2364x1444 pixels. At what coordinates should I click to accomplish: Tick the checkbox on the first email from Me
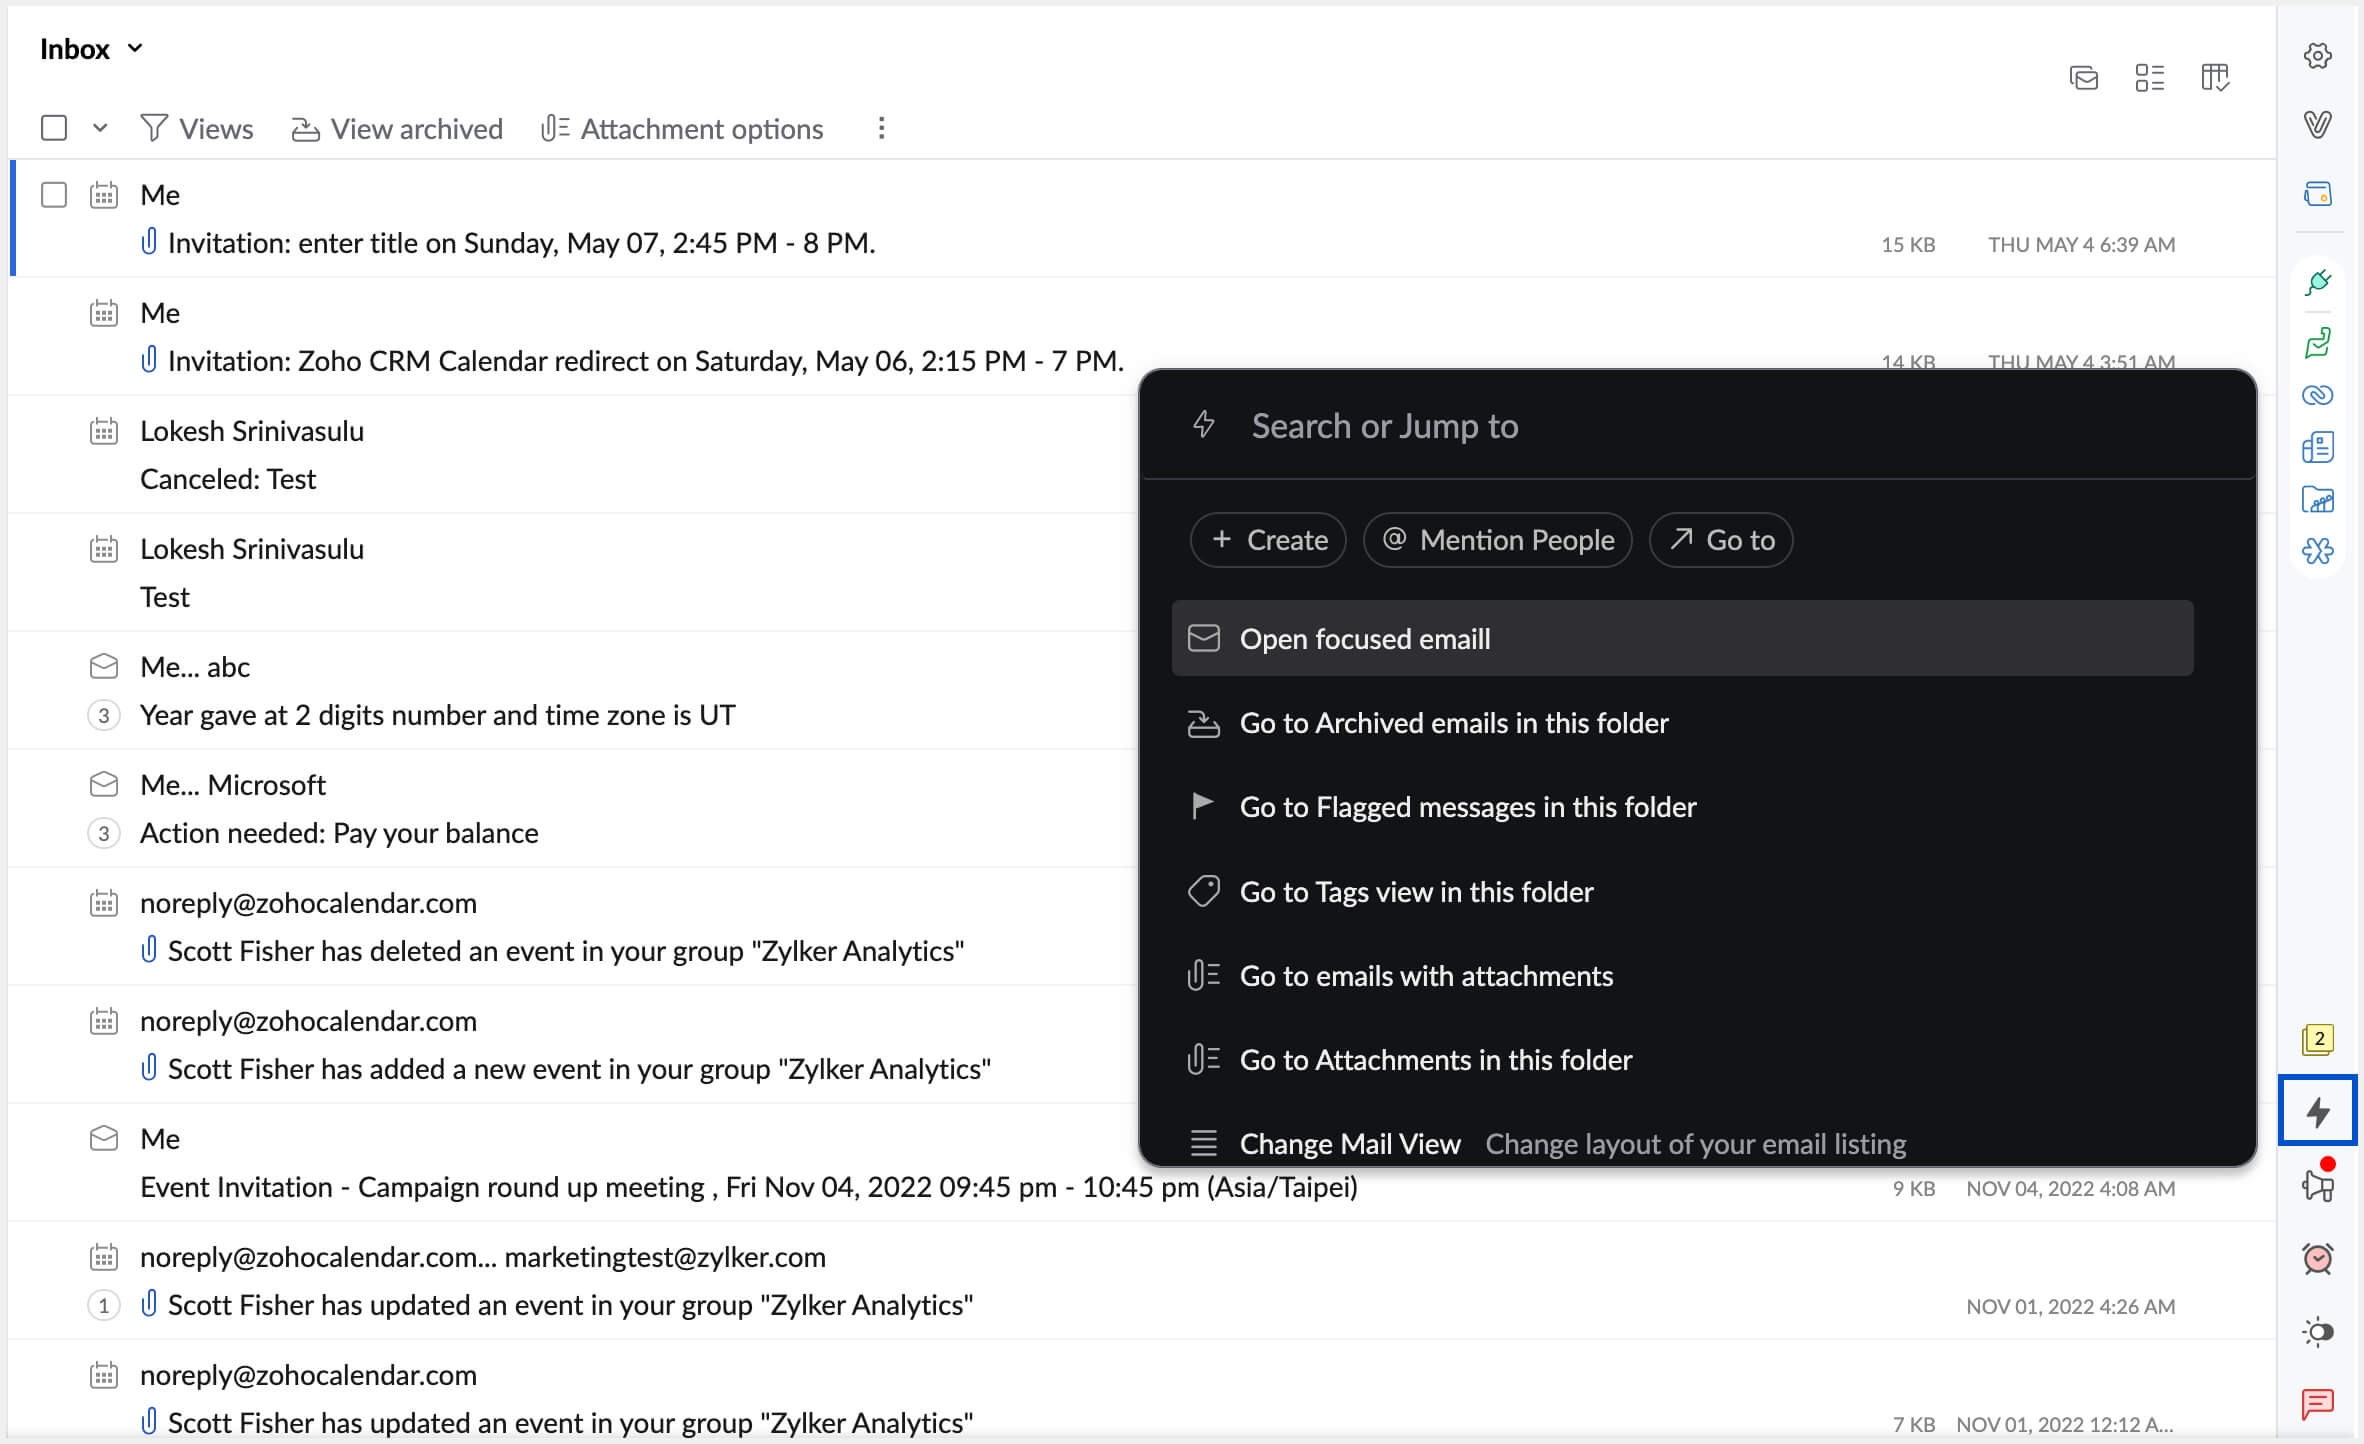(53, 195)
